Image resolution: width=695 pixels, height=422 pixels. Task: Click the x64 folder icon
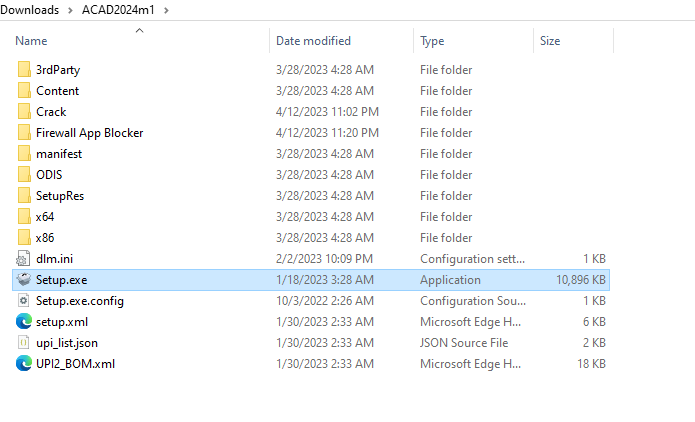24,217
